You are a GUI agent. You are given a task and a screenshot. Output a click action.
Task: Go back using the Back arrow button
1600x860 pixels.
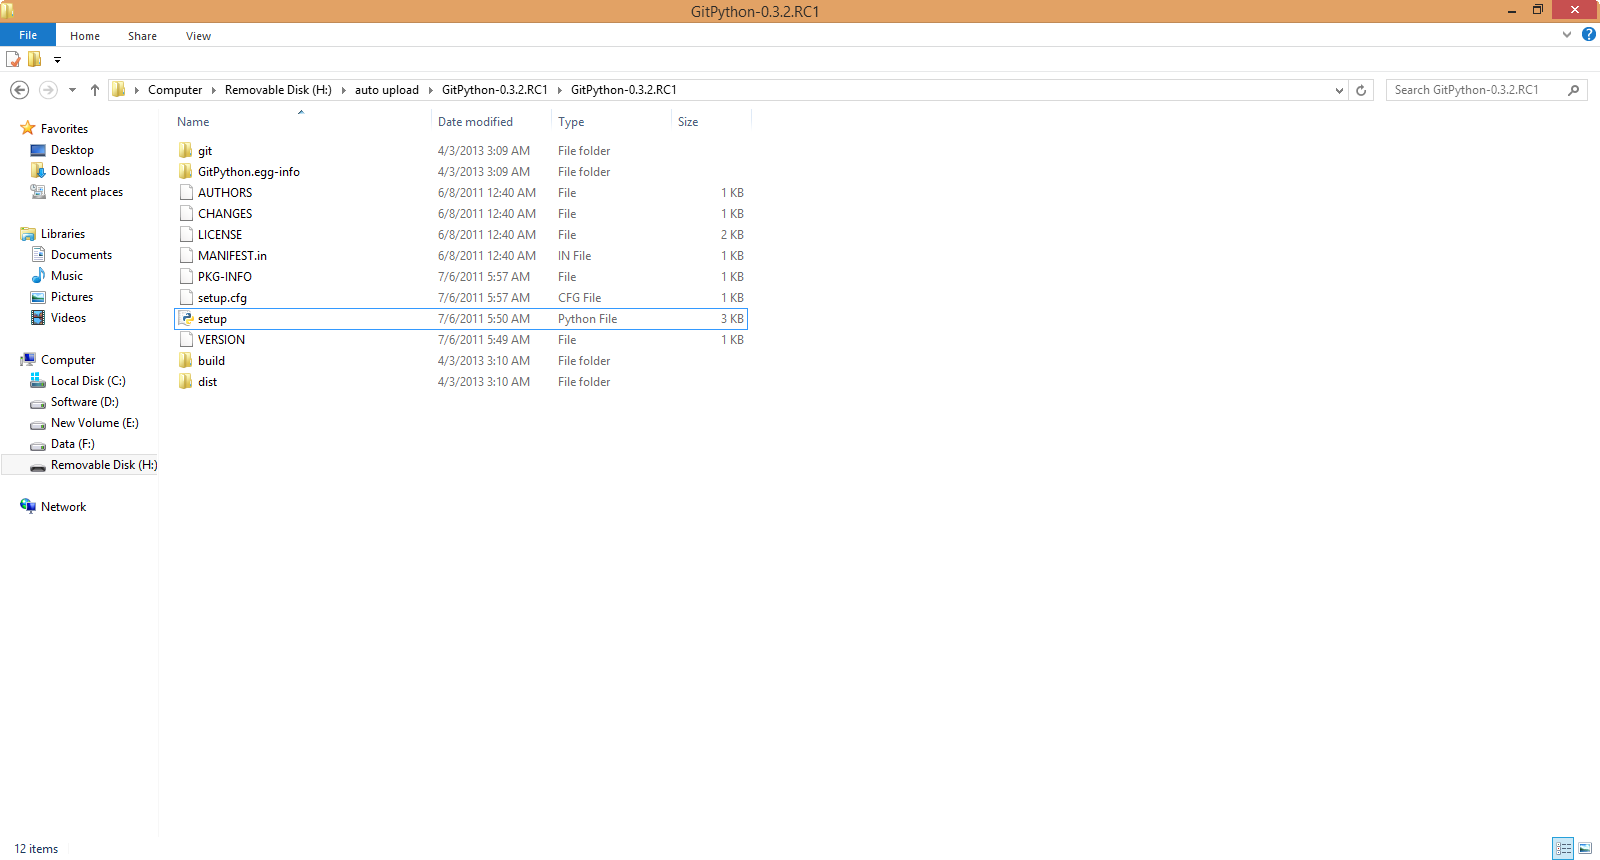coord(19,90)
